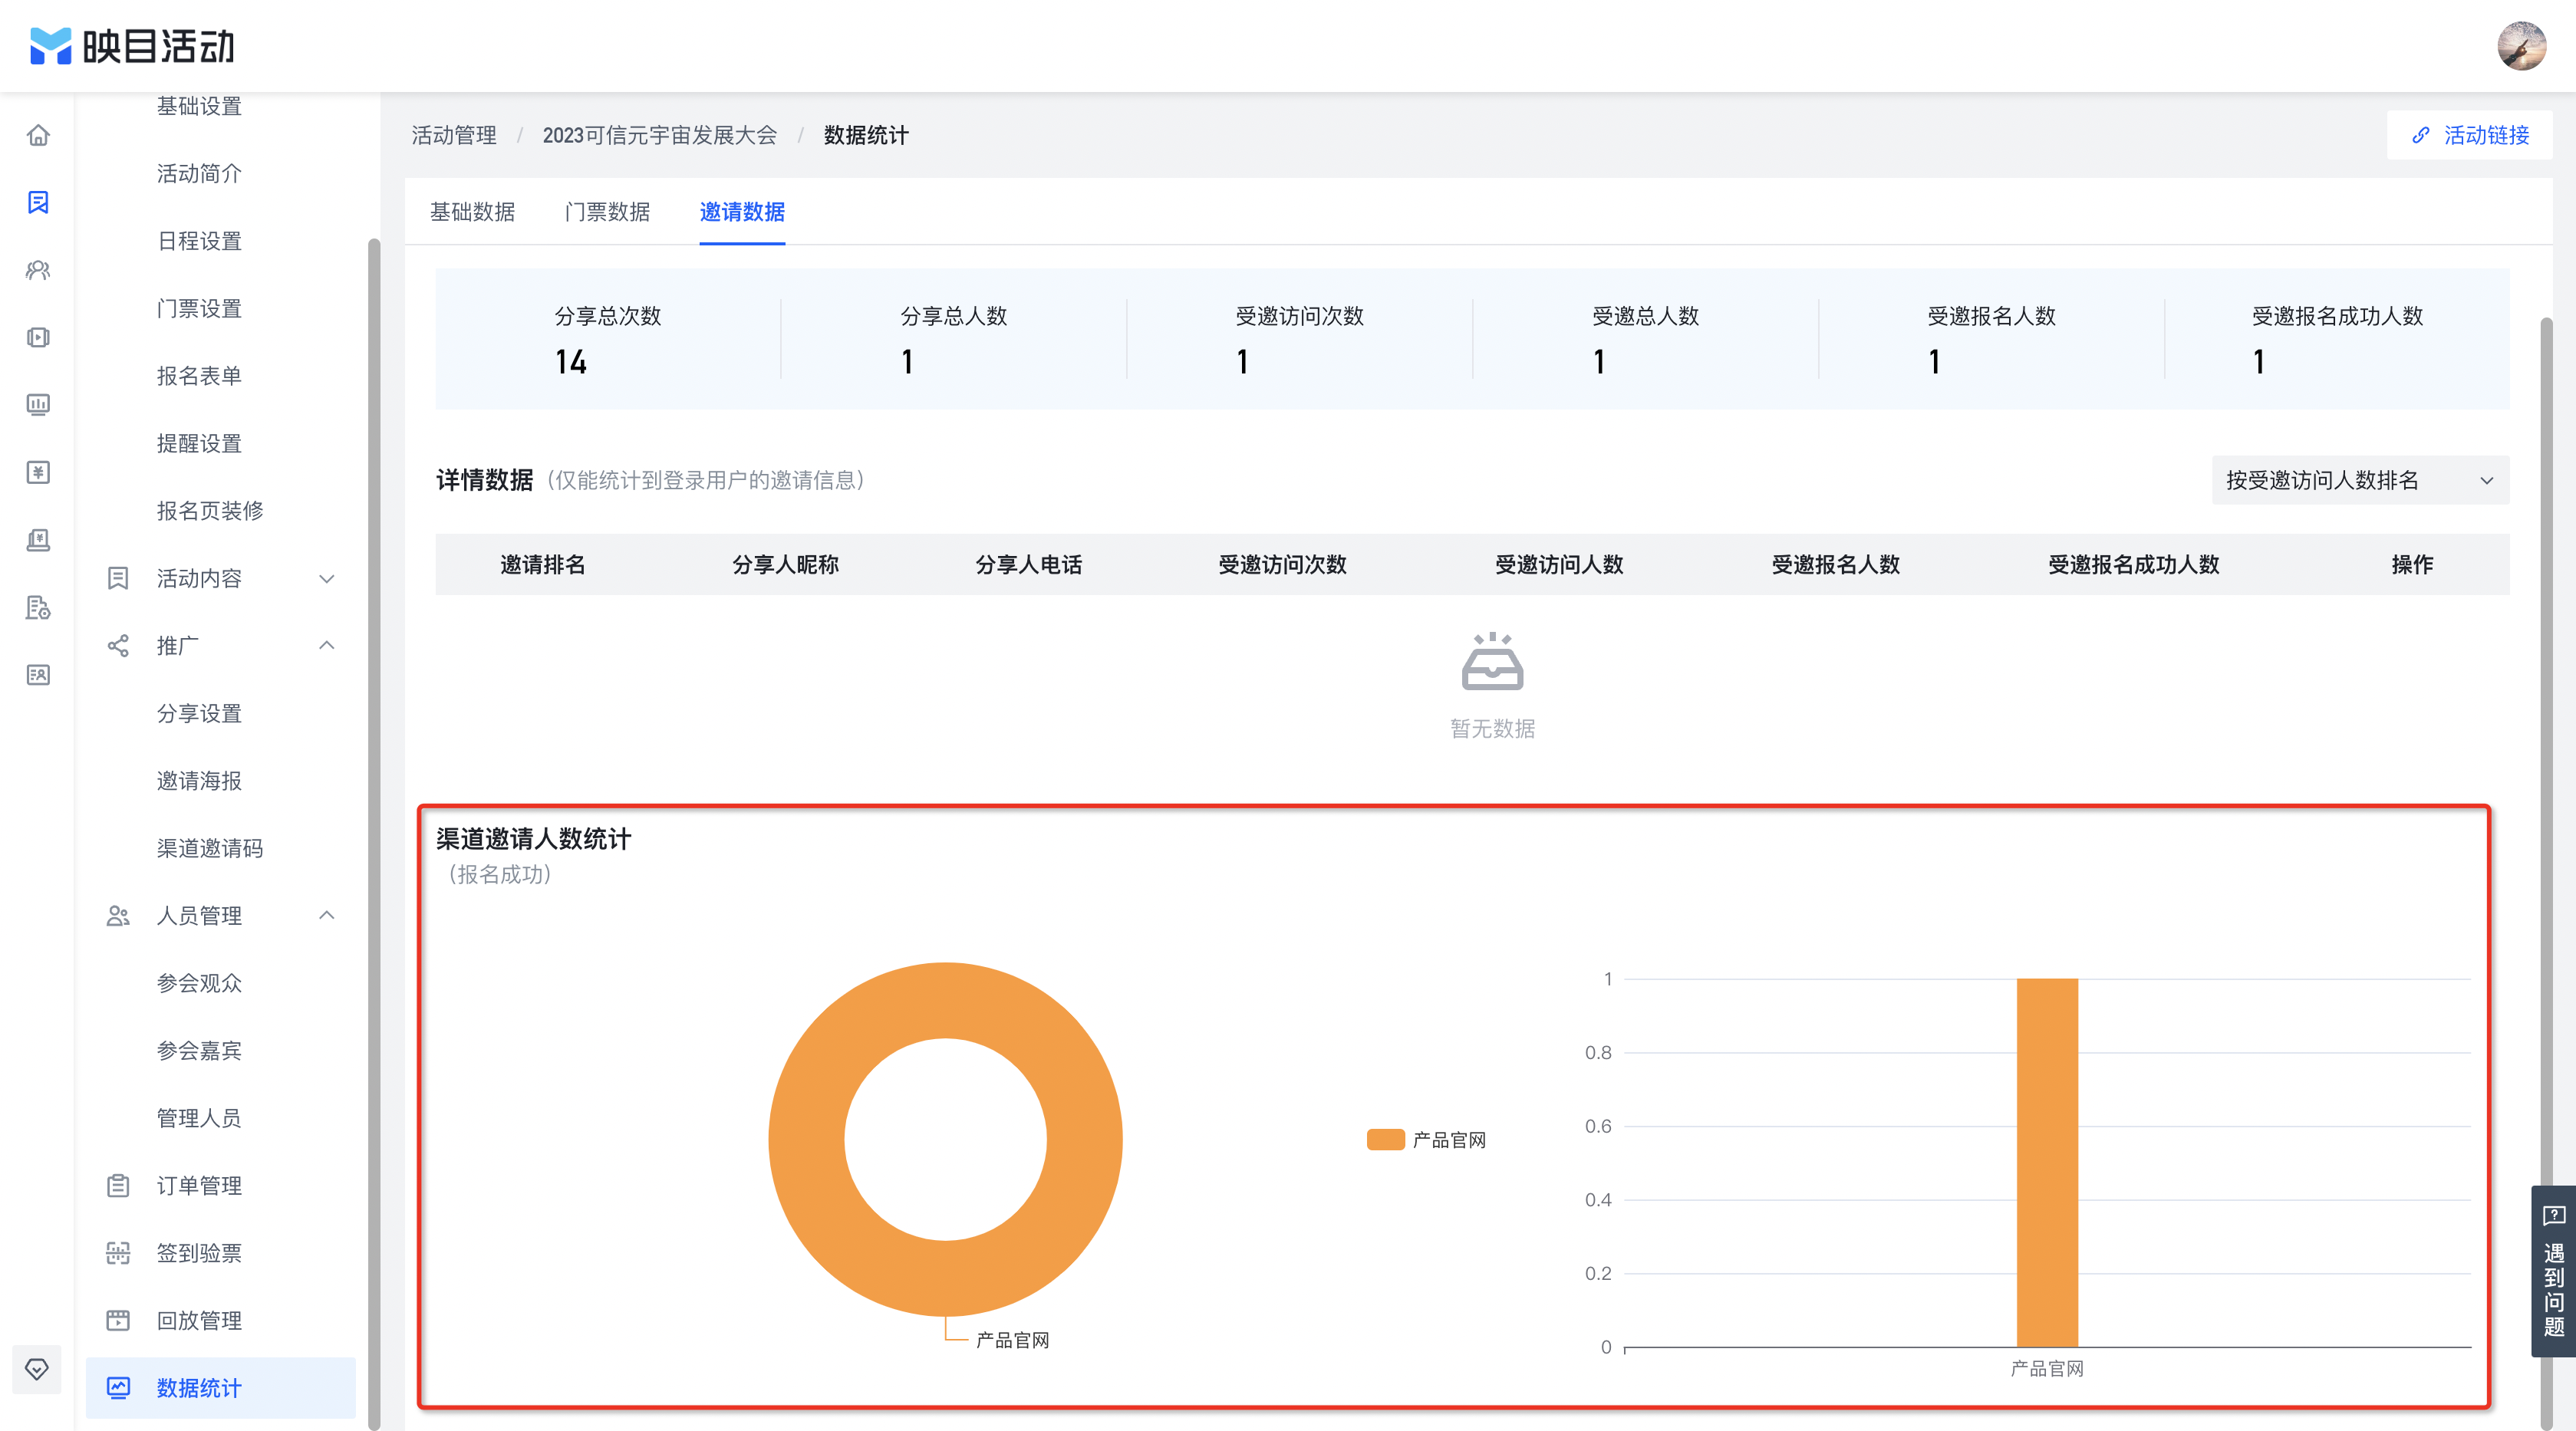Image resolution: width=2576 pixels, height=1431 pixels.
Task: Click the 渠道邀请人数统计 heading
Action: pos(533,839)
